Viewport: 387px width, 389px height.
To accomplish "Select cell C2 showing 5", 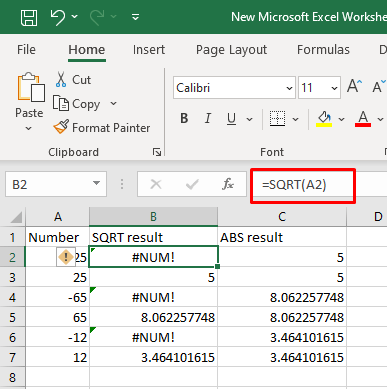I will [x=282, y=257].
